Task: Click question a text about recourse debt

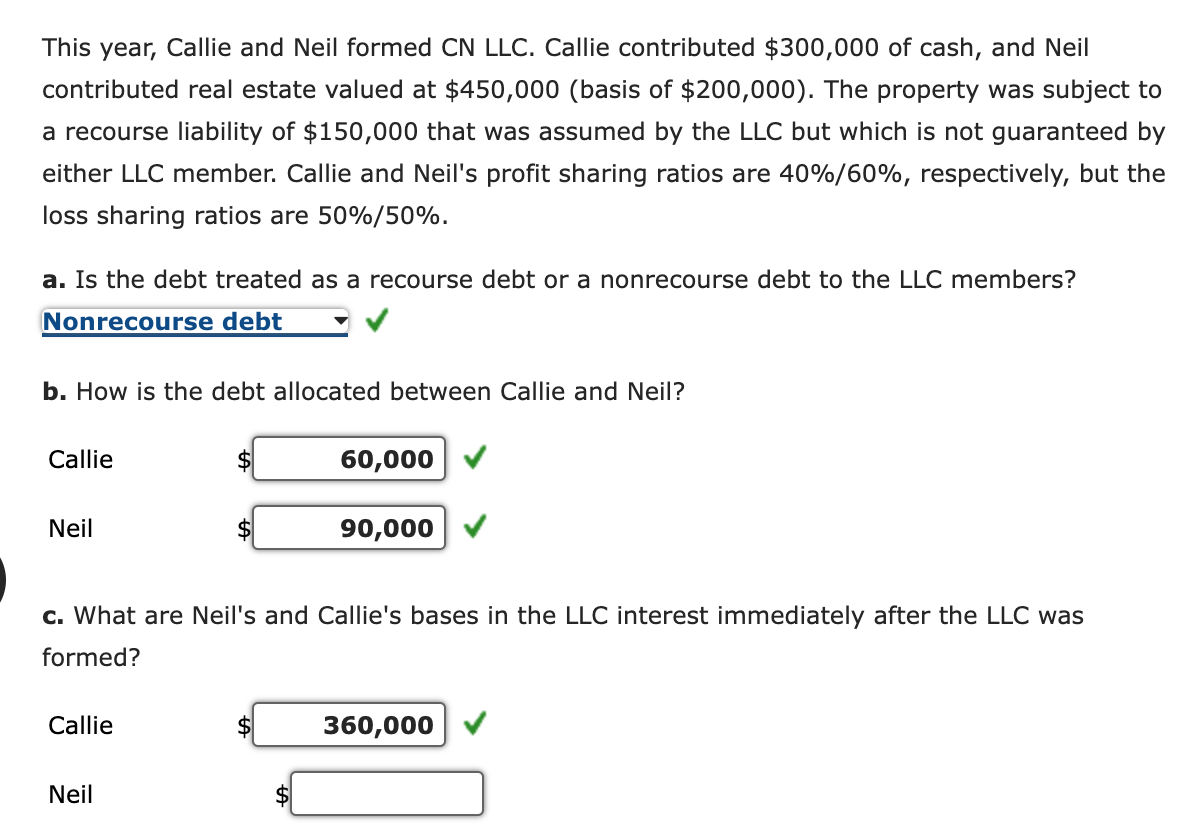Action: click(559, 279)
